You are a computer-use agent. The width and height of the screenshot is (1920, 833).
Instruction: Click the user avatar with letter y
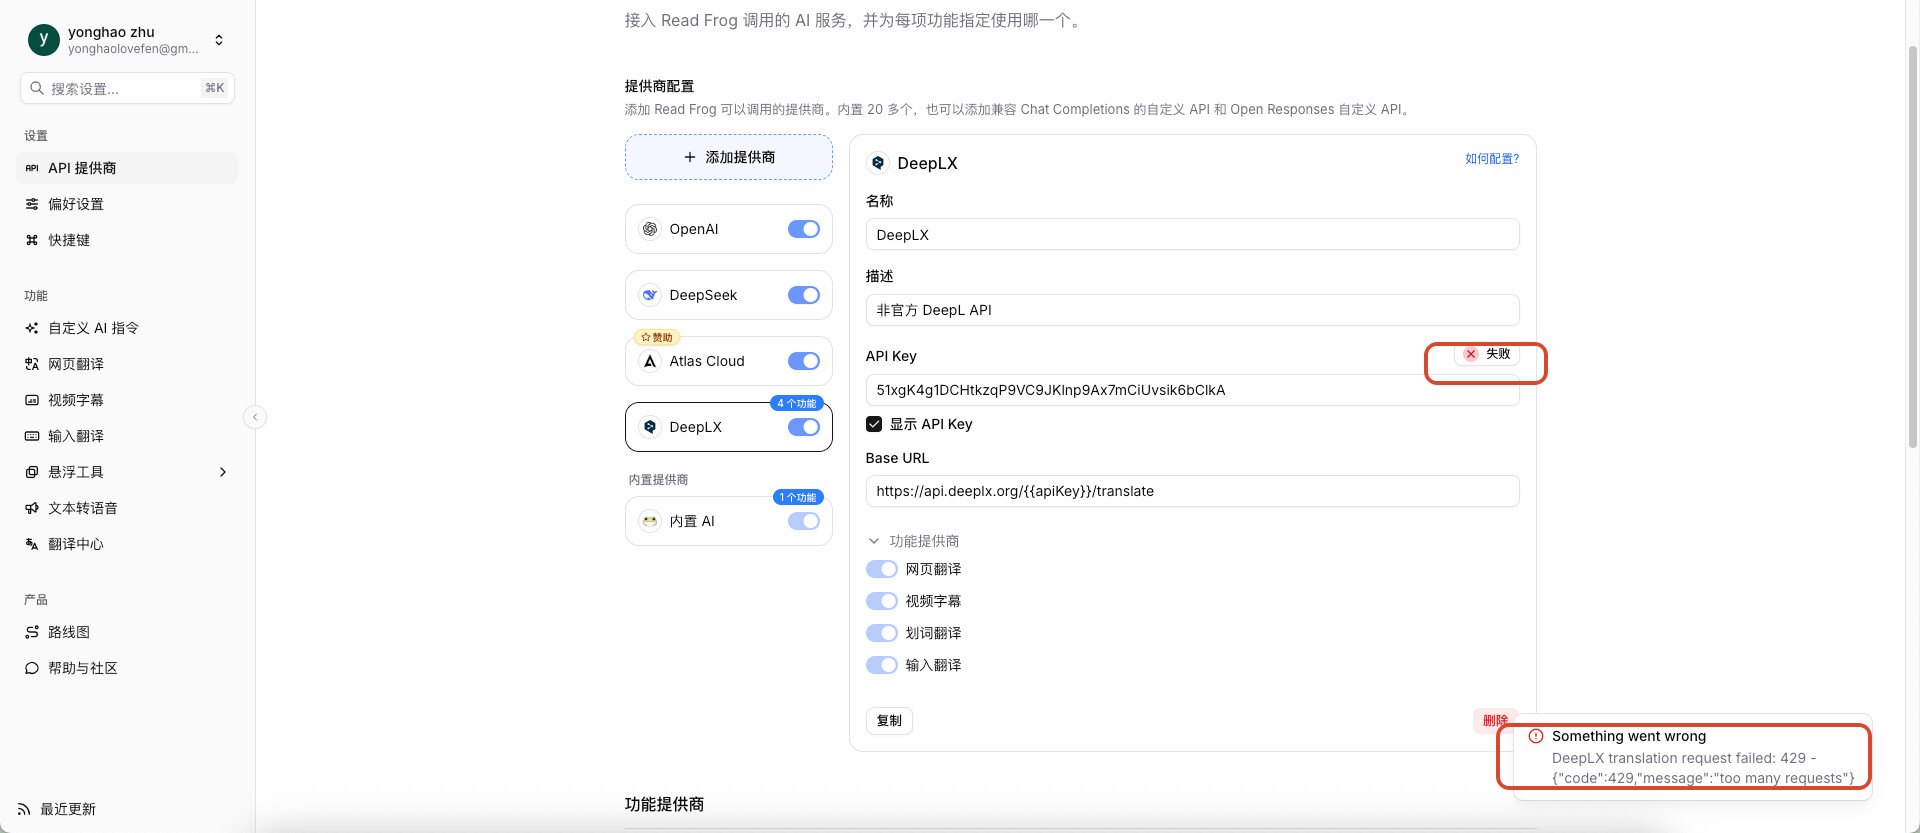(x=44, y=40)
